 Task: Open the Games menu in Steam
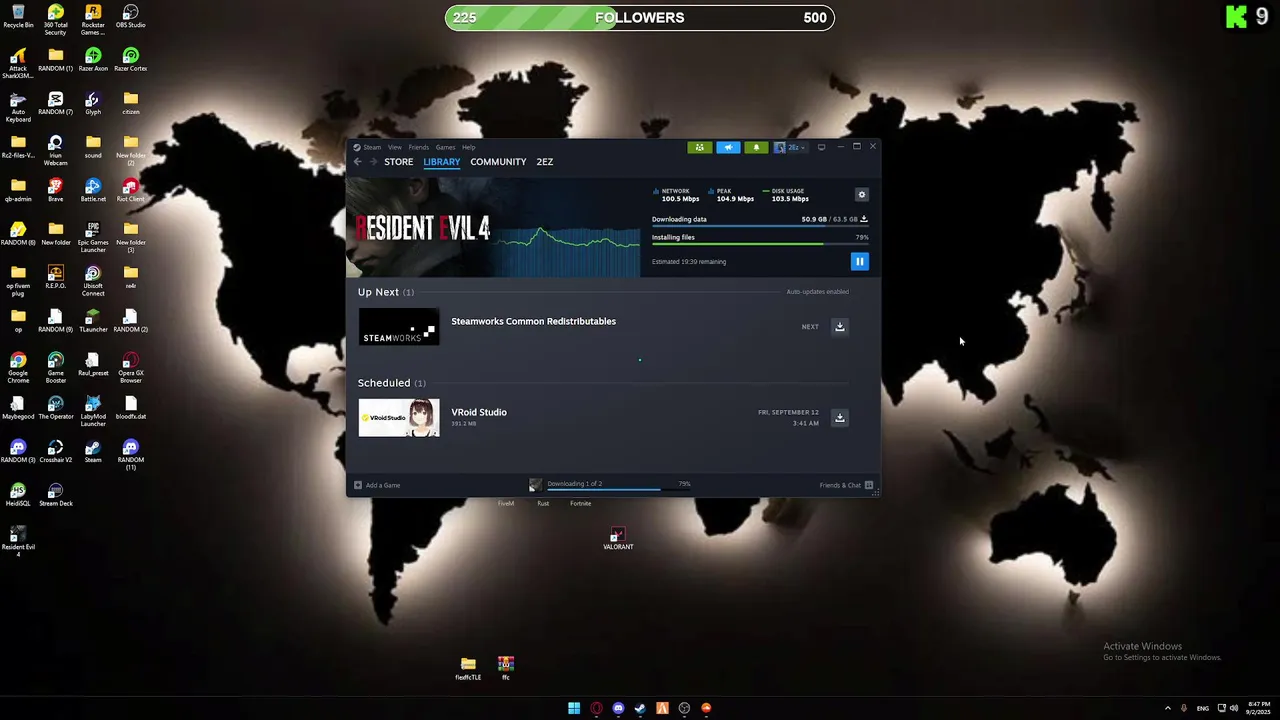(x=445, y=147)
